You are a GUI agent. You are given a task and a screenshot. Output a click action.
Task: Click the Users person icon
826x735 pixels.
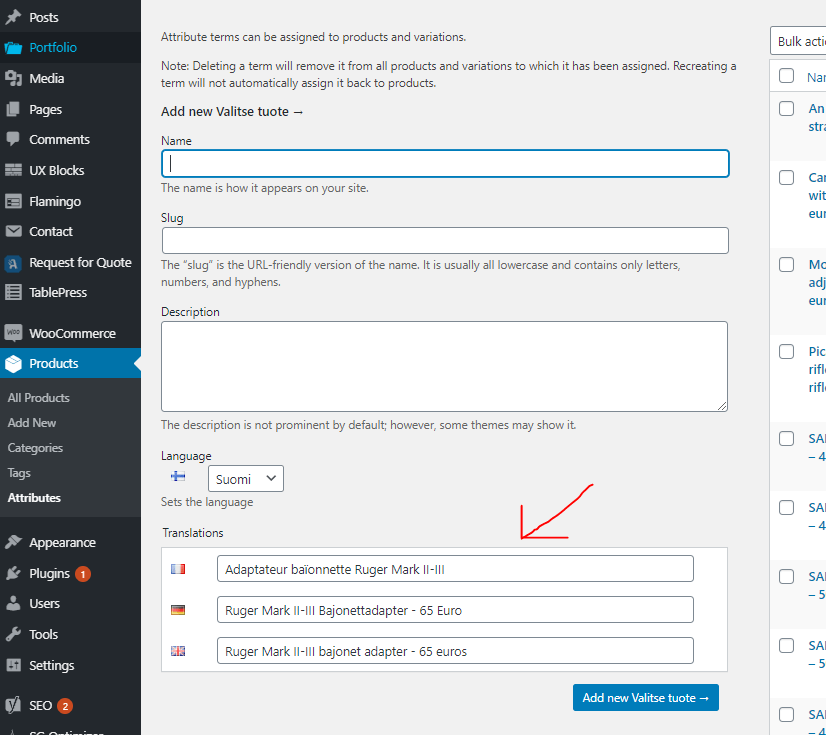tap(13, 603)
